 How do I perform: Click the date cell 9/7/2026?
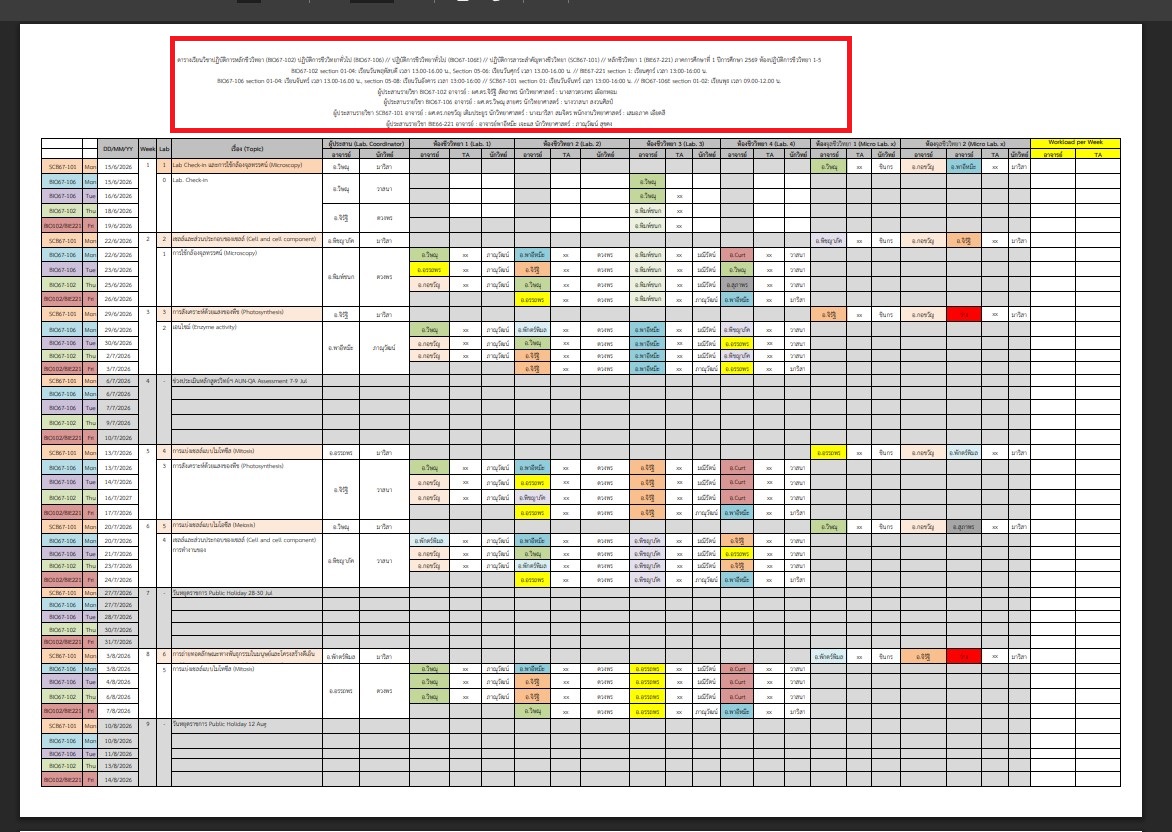coord(118,423)
